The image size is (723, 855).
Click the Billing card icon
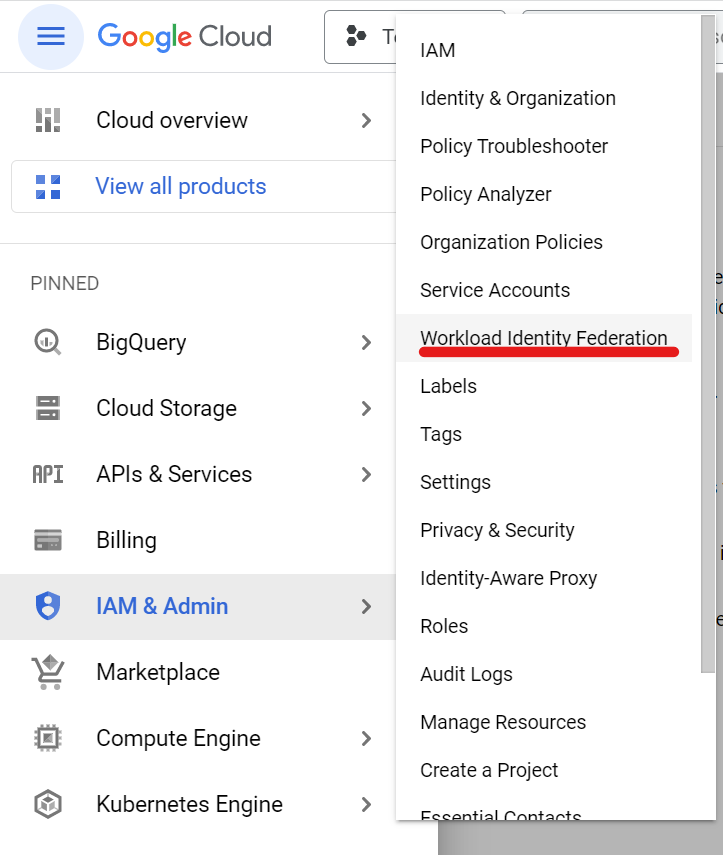point(48,540)
